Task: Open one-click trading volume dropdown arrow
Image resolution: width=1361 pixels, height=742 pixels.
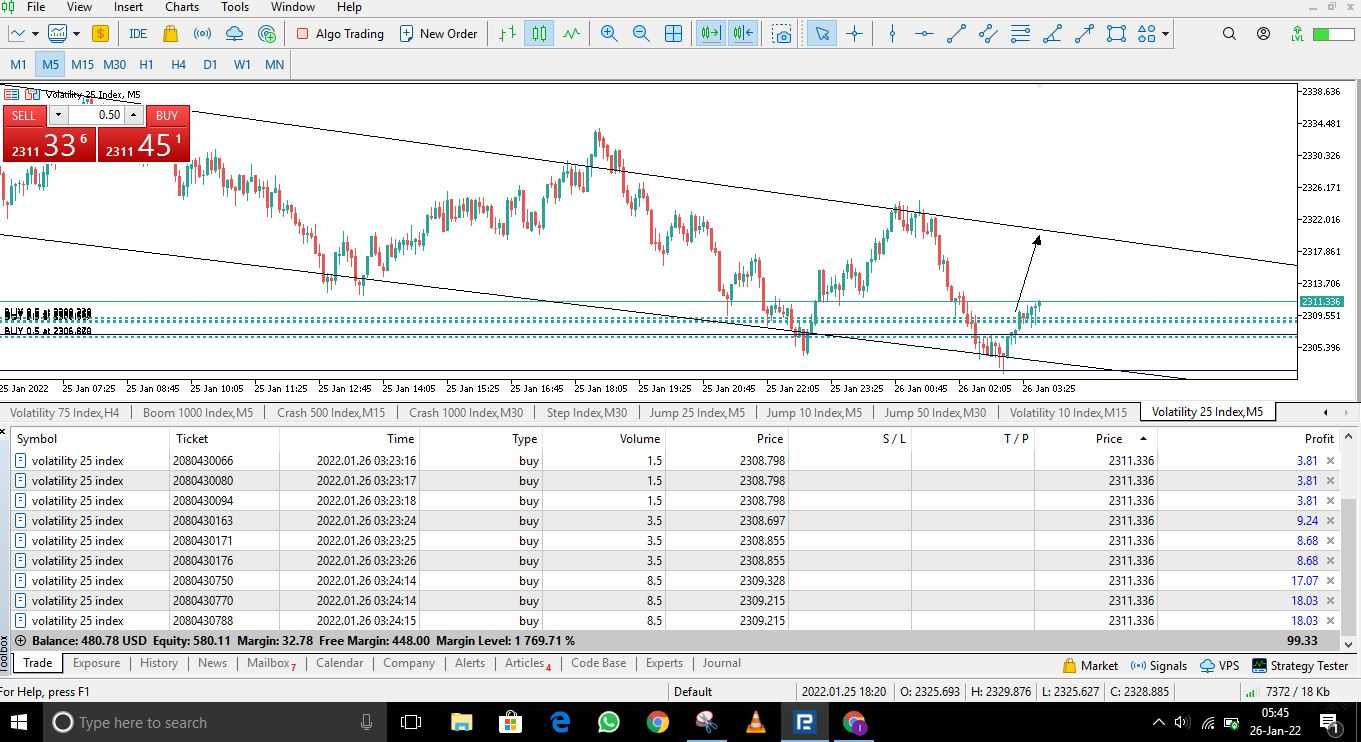Action: click(x=57, y=115)
